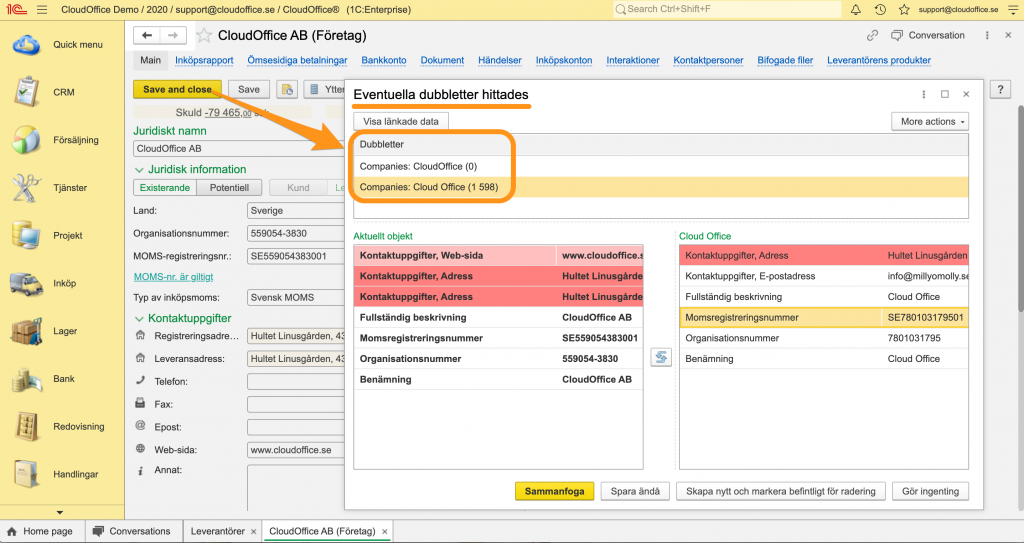Open the Kontaktpersoner tab
Viewport: 1024px width, 543px height.
709,60
